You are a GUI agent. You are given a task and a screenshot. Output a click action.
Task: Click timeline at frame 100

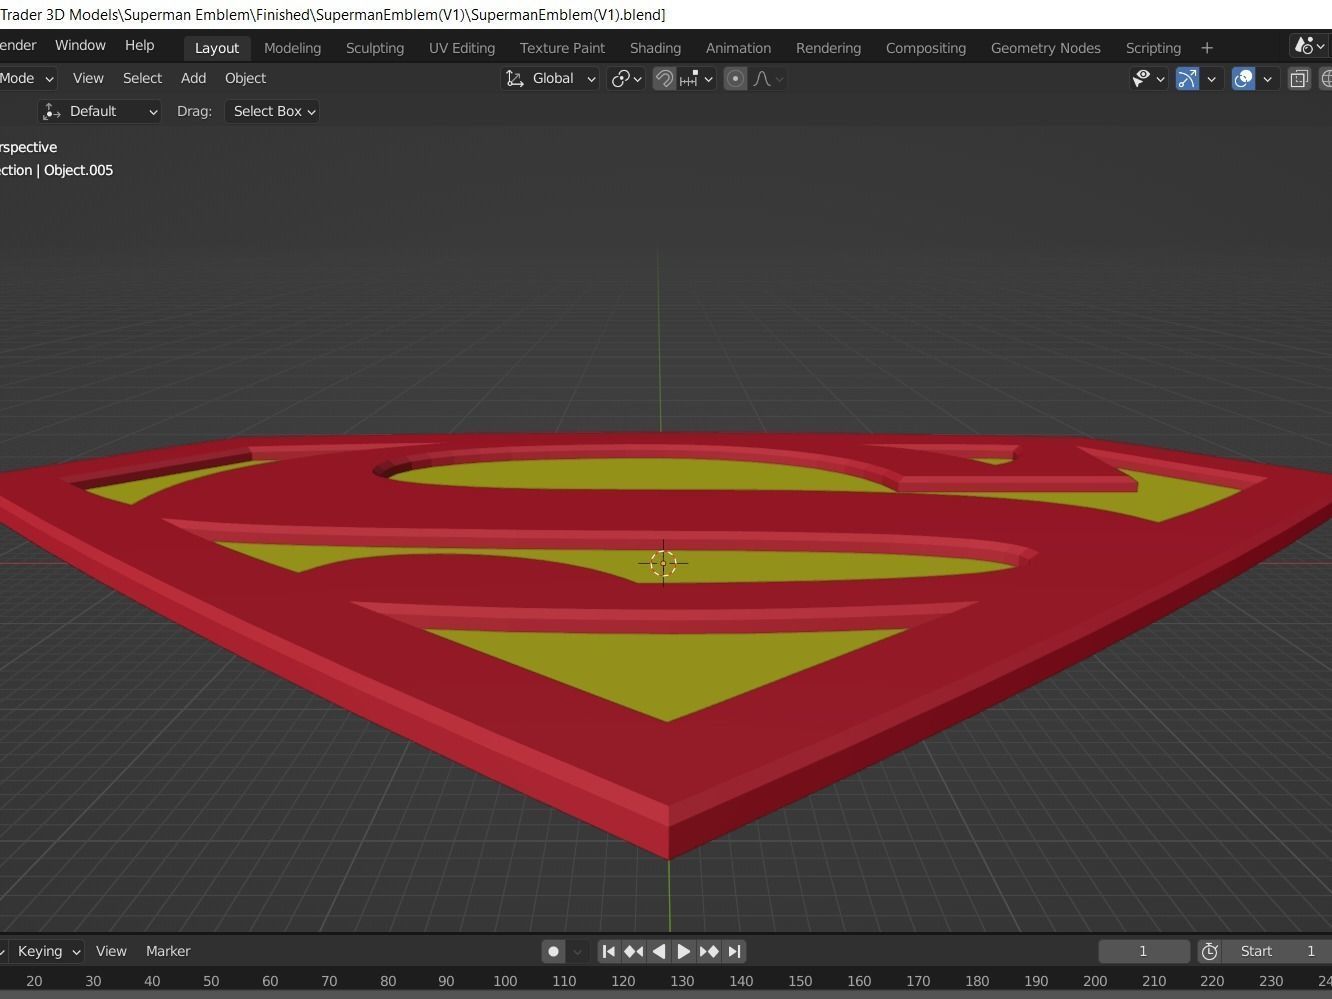click(x=505, y=981)
